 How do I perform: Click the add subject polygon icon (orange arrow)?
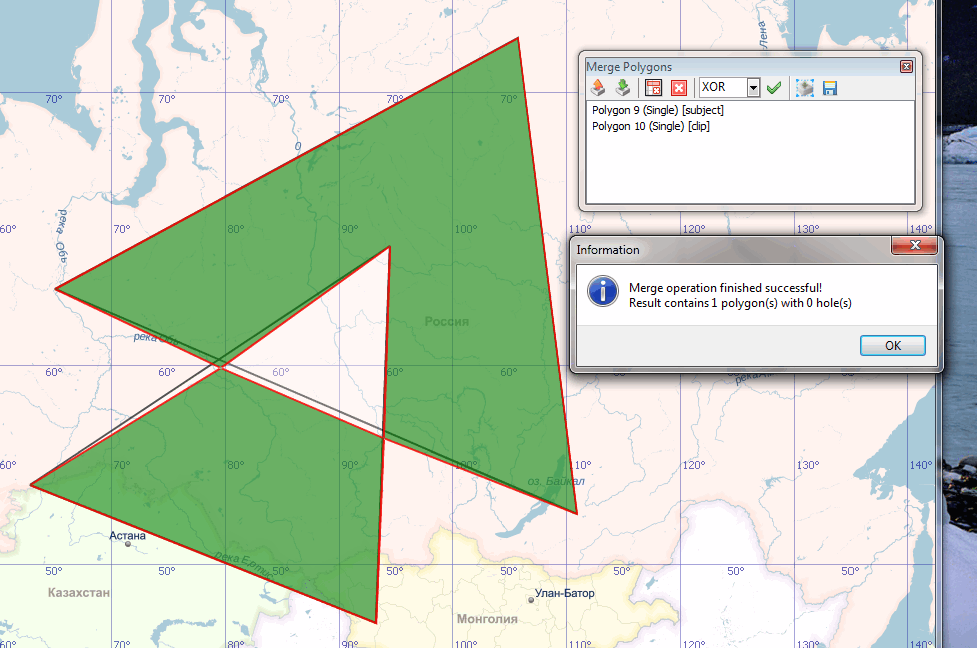[598, 88]
